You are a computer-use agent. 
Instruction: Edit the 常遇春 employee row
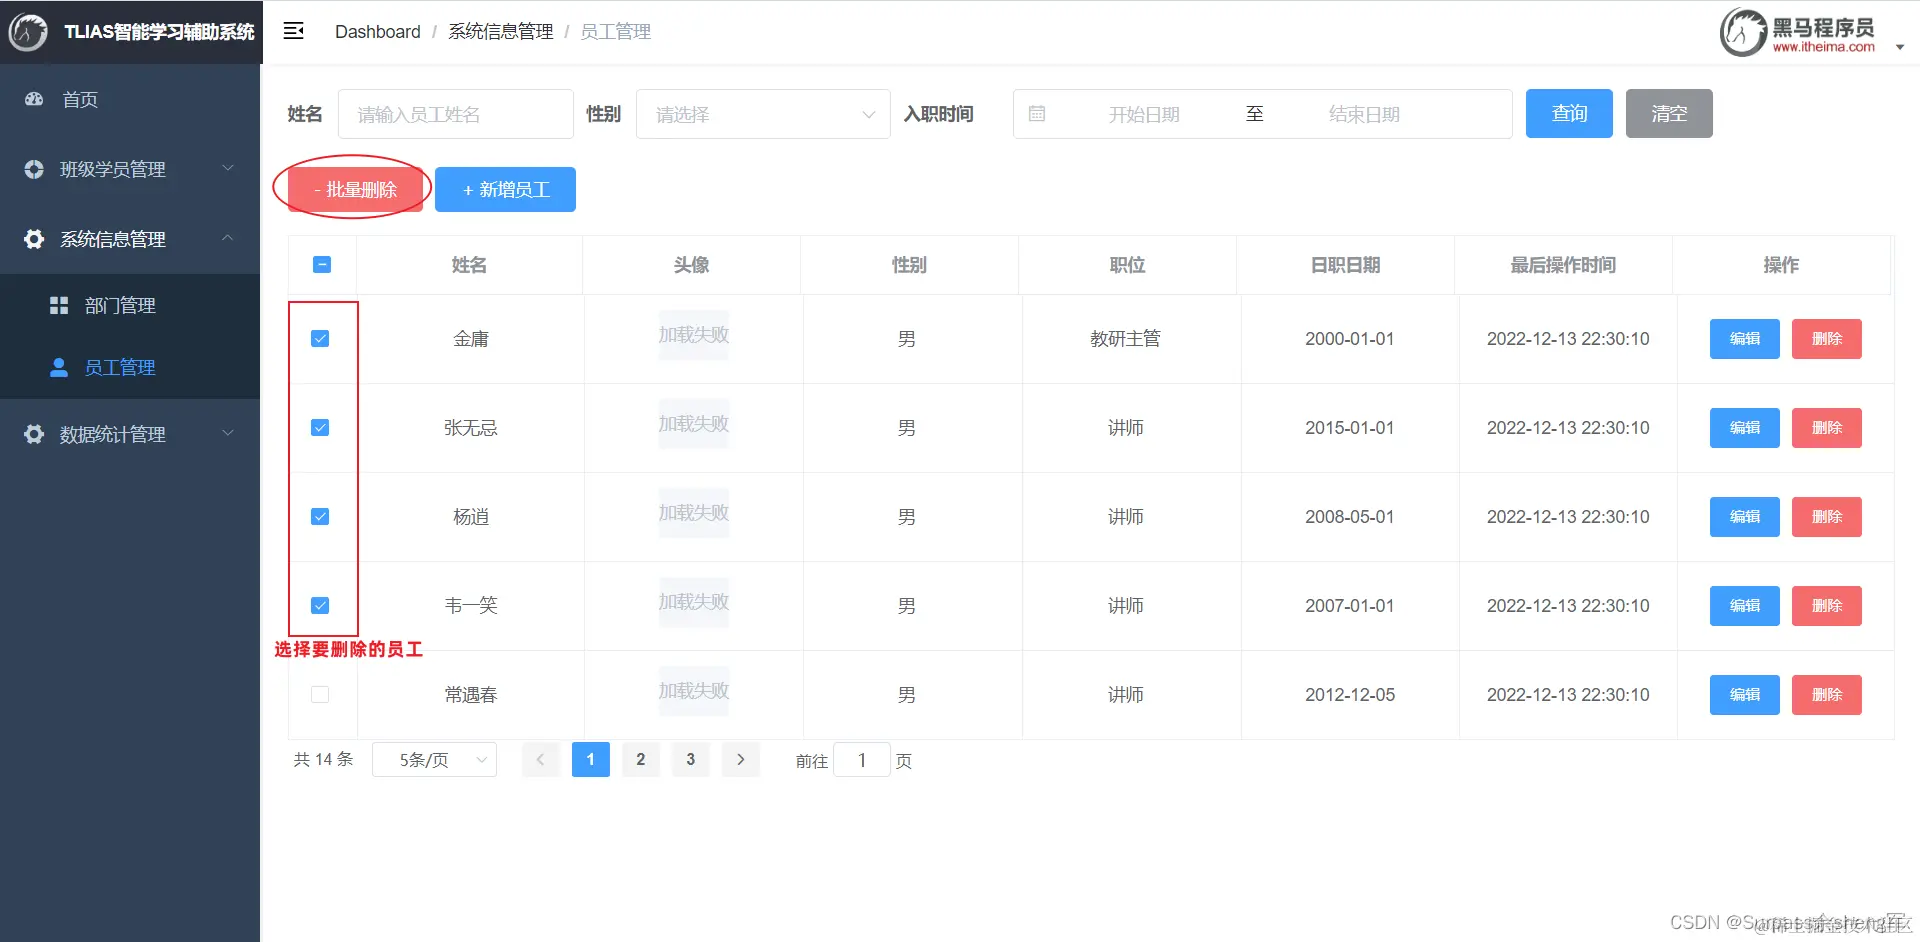[1745, 695]
